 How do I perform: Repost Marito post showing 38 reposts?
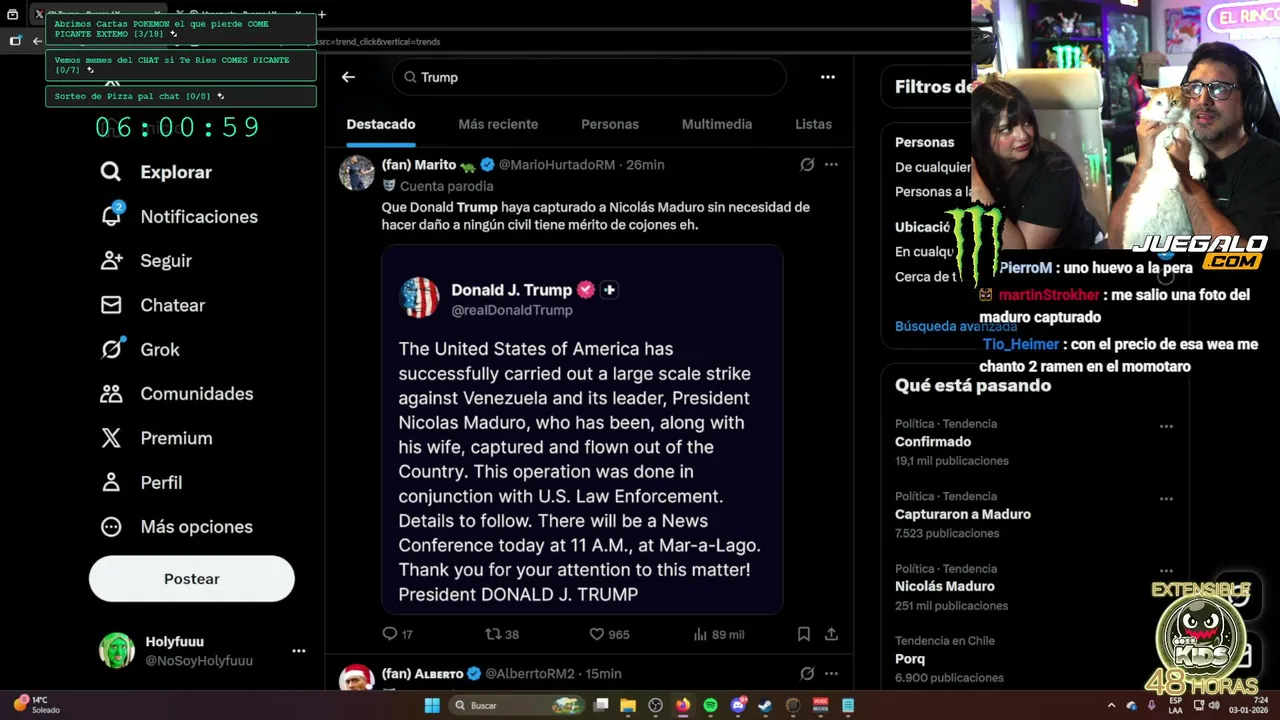click(502, 634)
